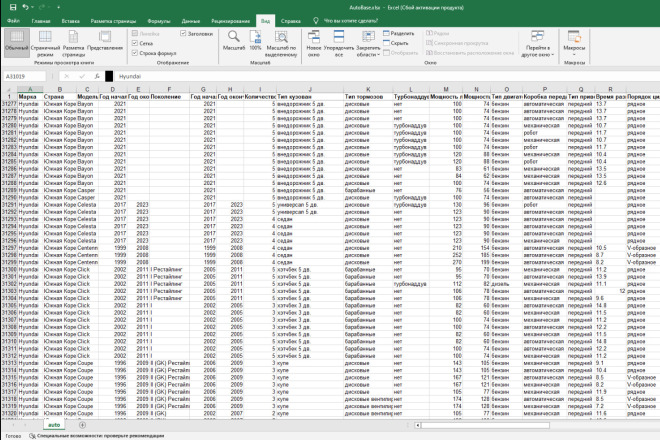Open the Представления custom views icon

[105, 41]
